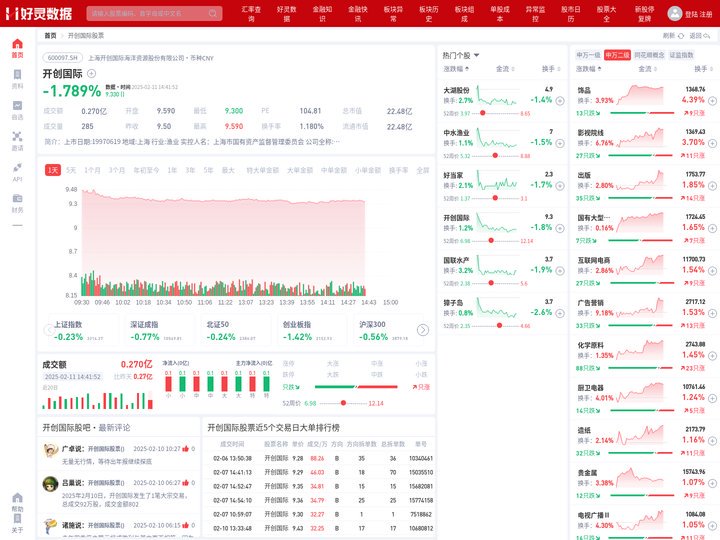This screenshot has width=720, height=540.
Task: Open the 资料 sidebar icon
Action: point(17,79)
